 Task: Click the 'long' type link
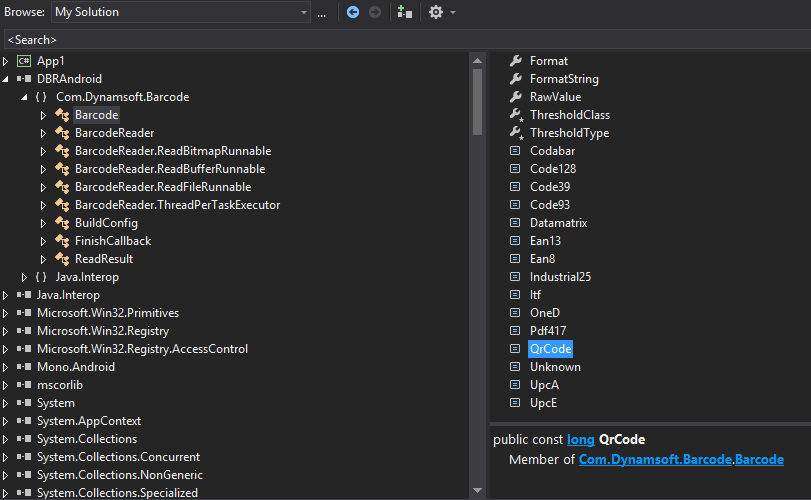[x=580, y=440]
